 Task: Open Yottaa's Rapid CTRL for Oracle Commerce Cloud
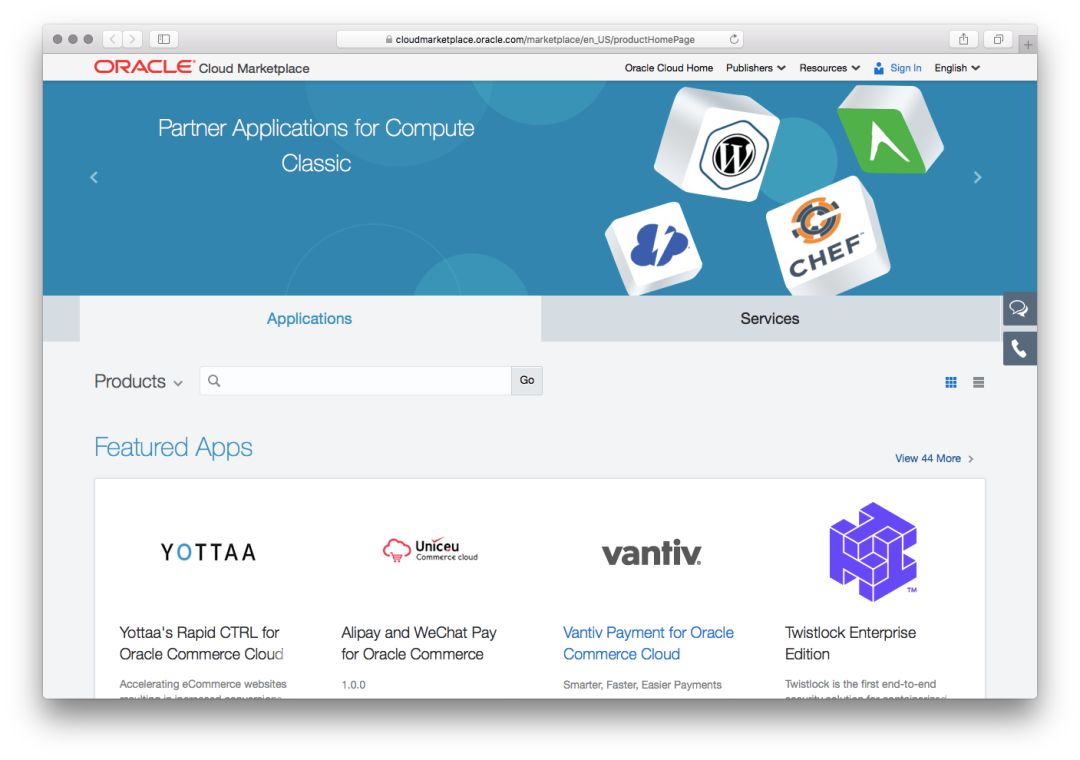pyautogui.click(x=201, y=643)
